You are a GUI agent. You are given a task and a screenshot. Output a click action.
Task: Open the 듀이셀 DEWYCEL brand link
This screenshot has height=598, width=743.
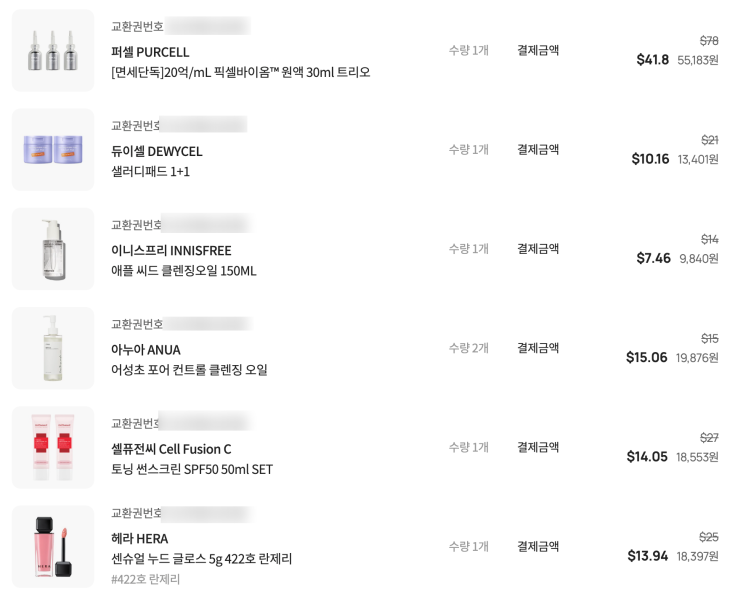click(157, 151)
